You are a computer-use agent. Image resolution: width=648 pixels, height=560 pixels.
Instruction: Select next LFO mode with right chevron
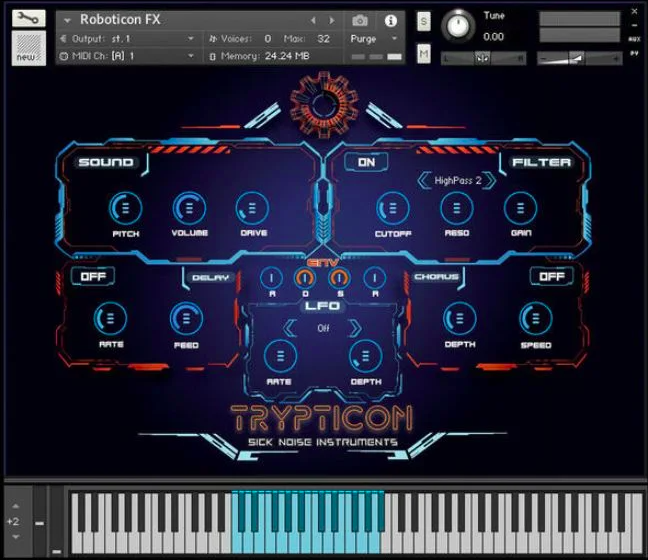coord(355,329)
